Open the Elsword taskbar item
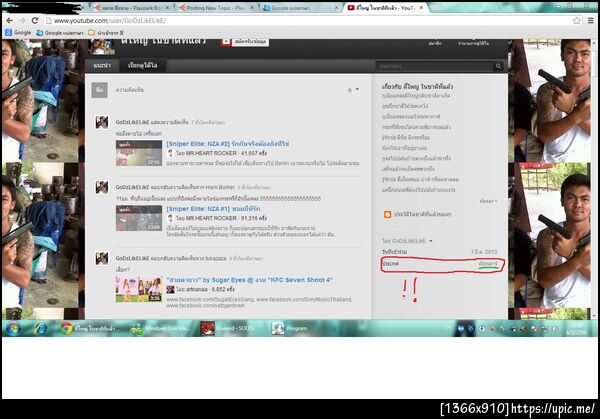Screen dimensions: 600x419 [228, 328]
